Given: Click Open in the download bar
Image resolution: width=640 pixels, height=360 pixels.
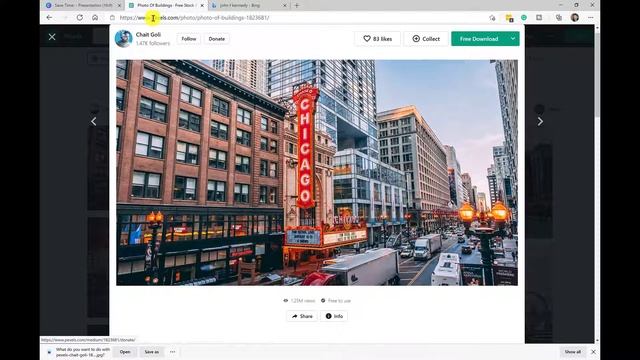Looking at the screenshot, I should pyautogui.click(x=125, y=352).
